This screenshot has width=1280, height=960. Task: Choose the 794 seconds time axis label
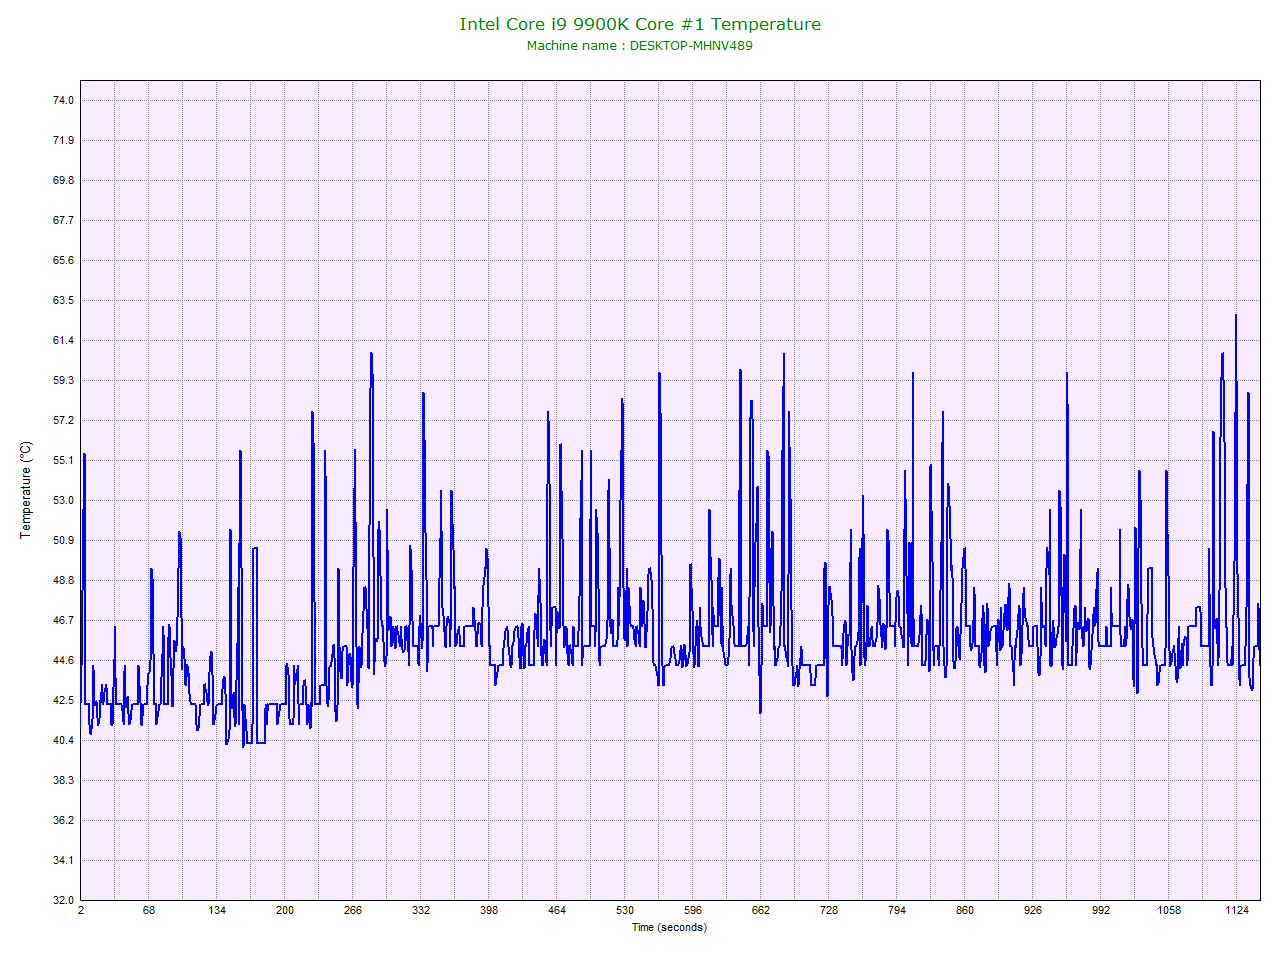pos(897,910)
